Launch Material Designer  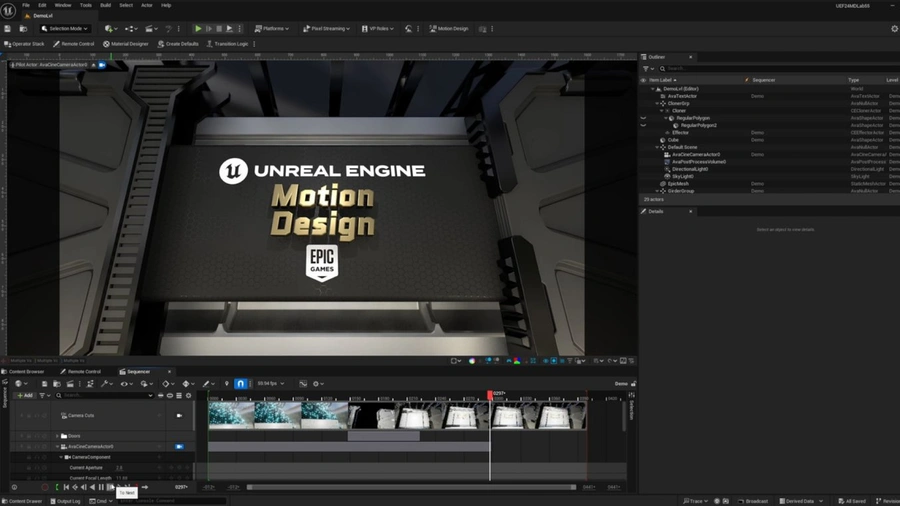tap(126, 44)
